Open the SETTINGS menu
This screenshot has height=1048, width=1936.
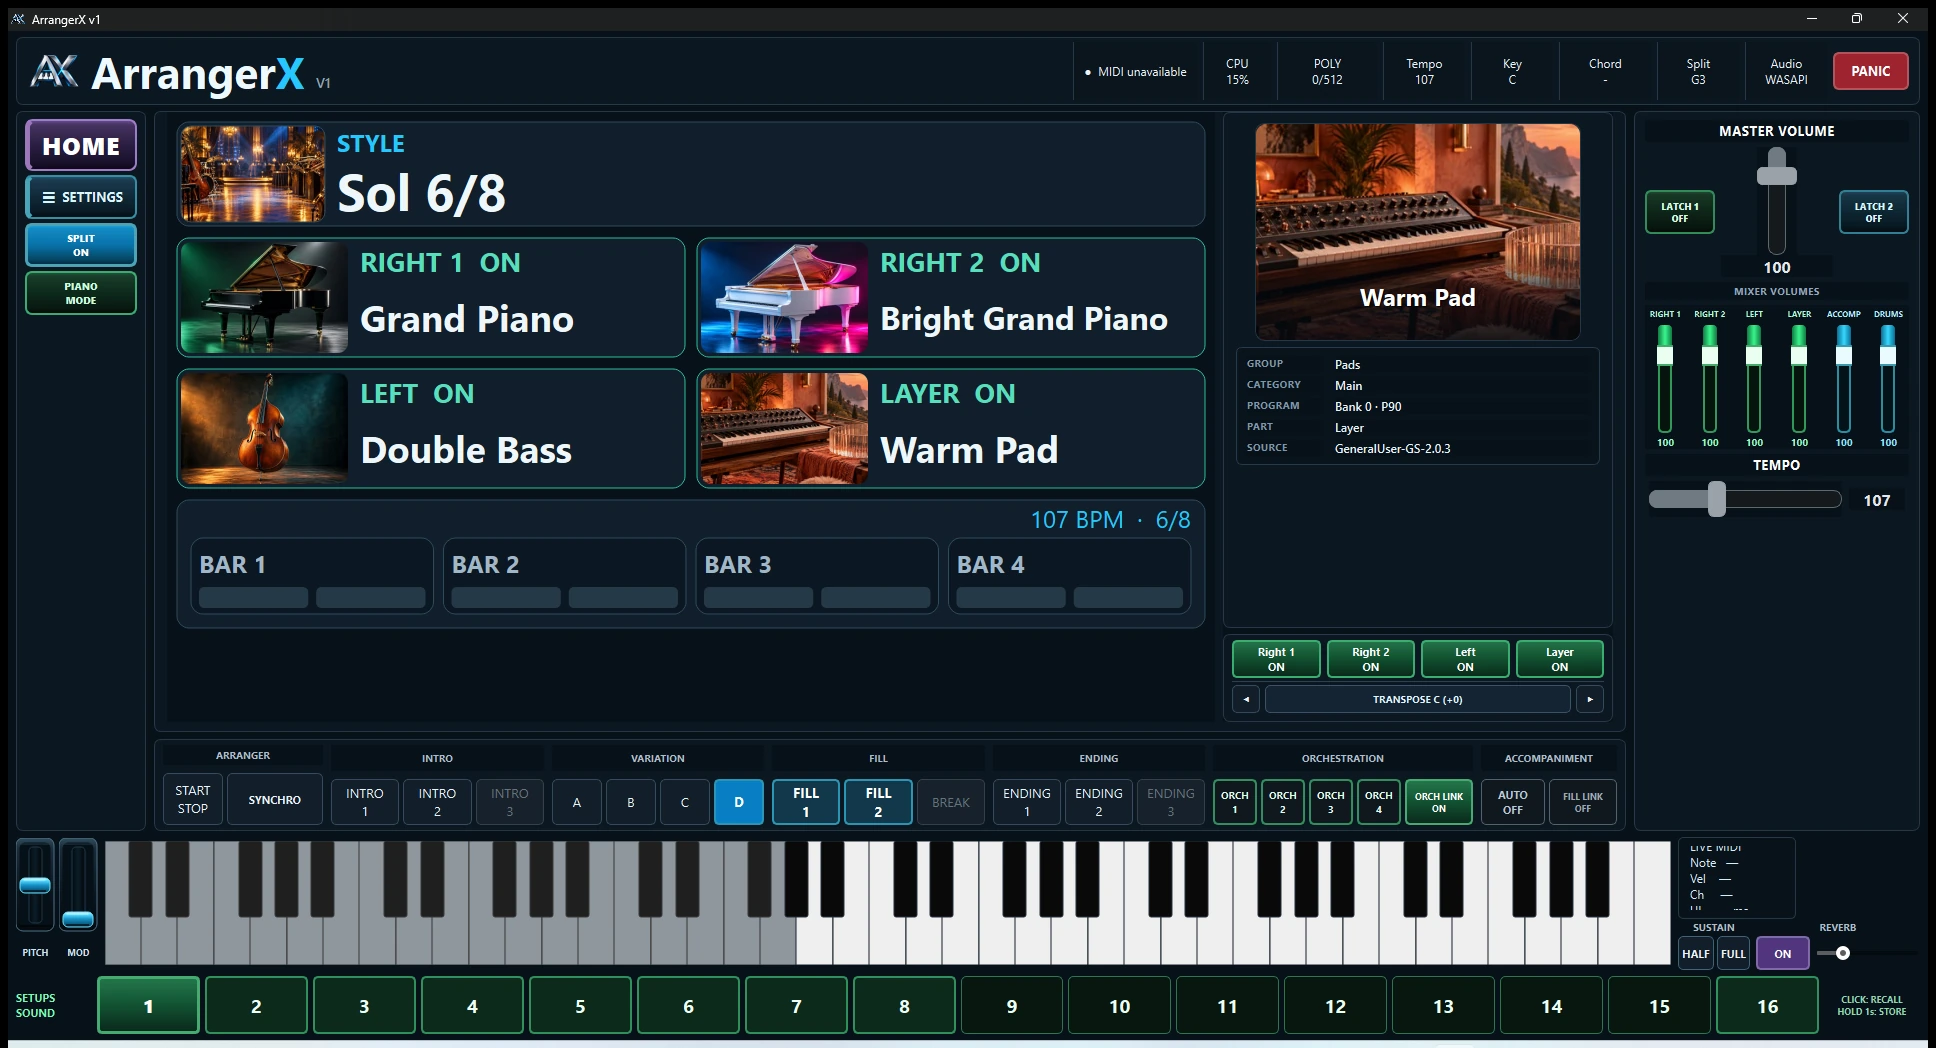point(81,197)
